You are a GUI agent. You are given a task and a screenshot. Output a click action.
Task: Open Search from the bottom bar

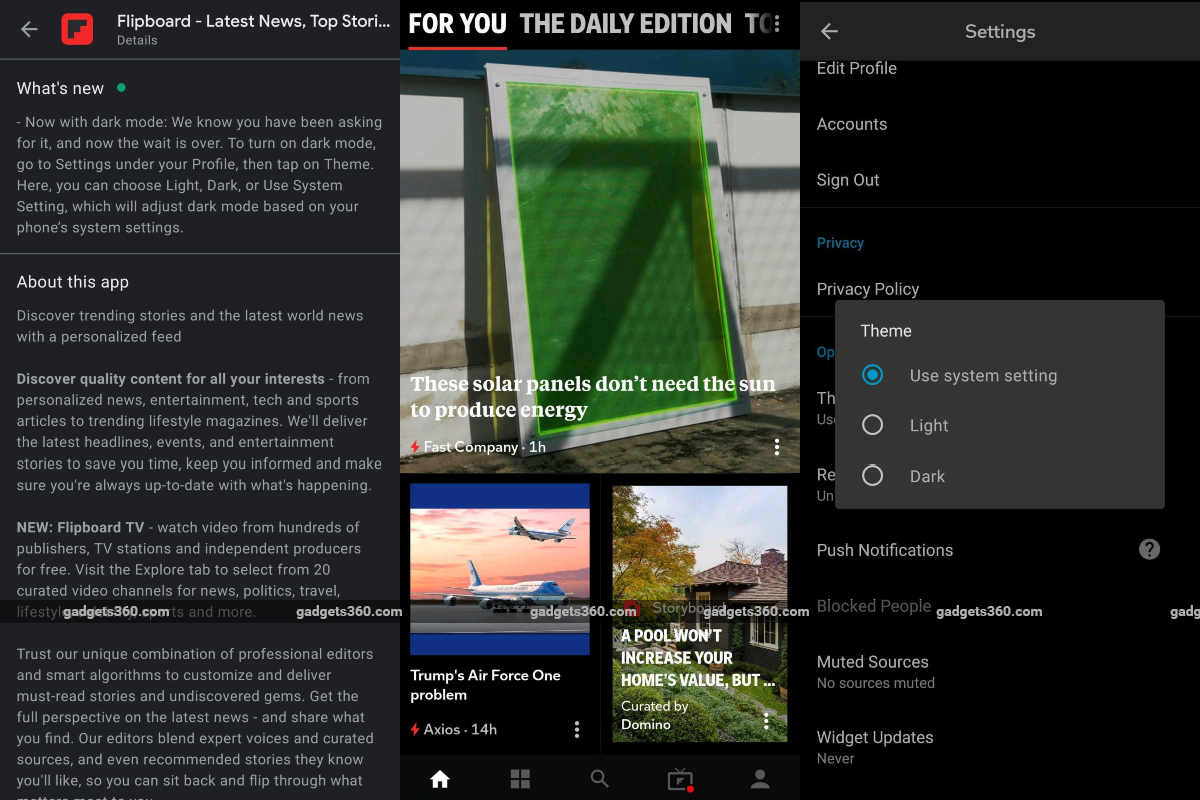599,778
